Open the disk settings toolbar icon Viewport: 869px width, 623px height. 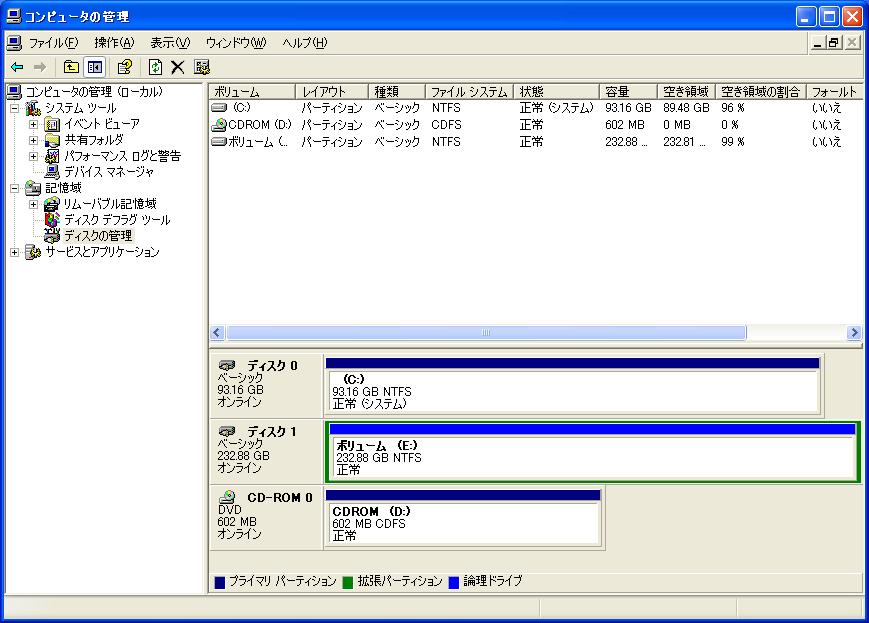coord(202,67)
